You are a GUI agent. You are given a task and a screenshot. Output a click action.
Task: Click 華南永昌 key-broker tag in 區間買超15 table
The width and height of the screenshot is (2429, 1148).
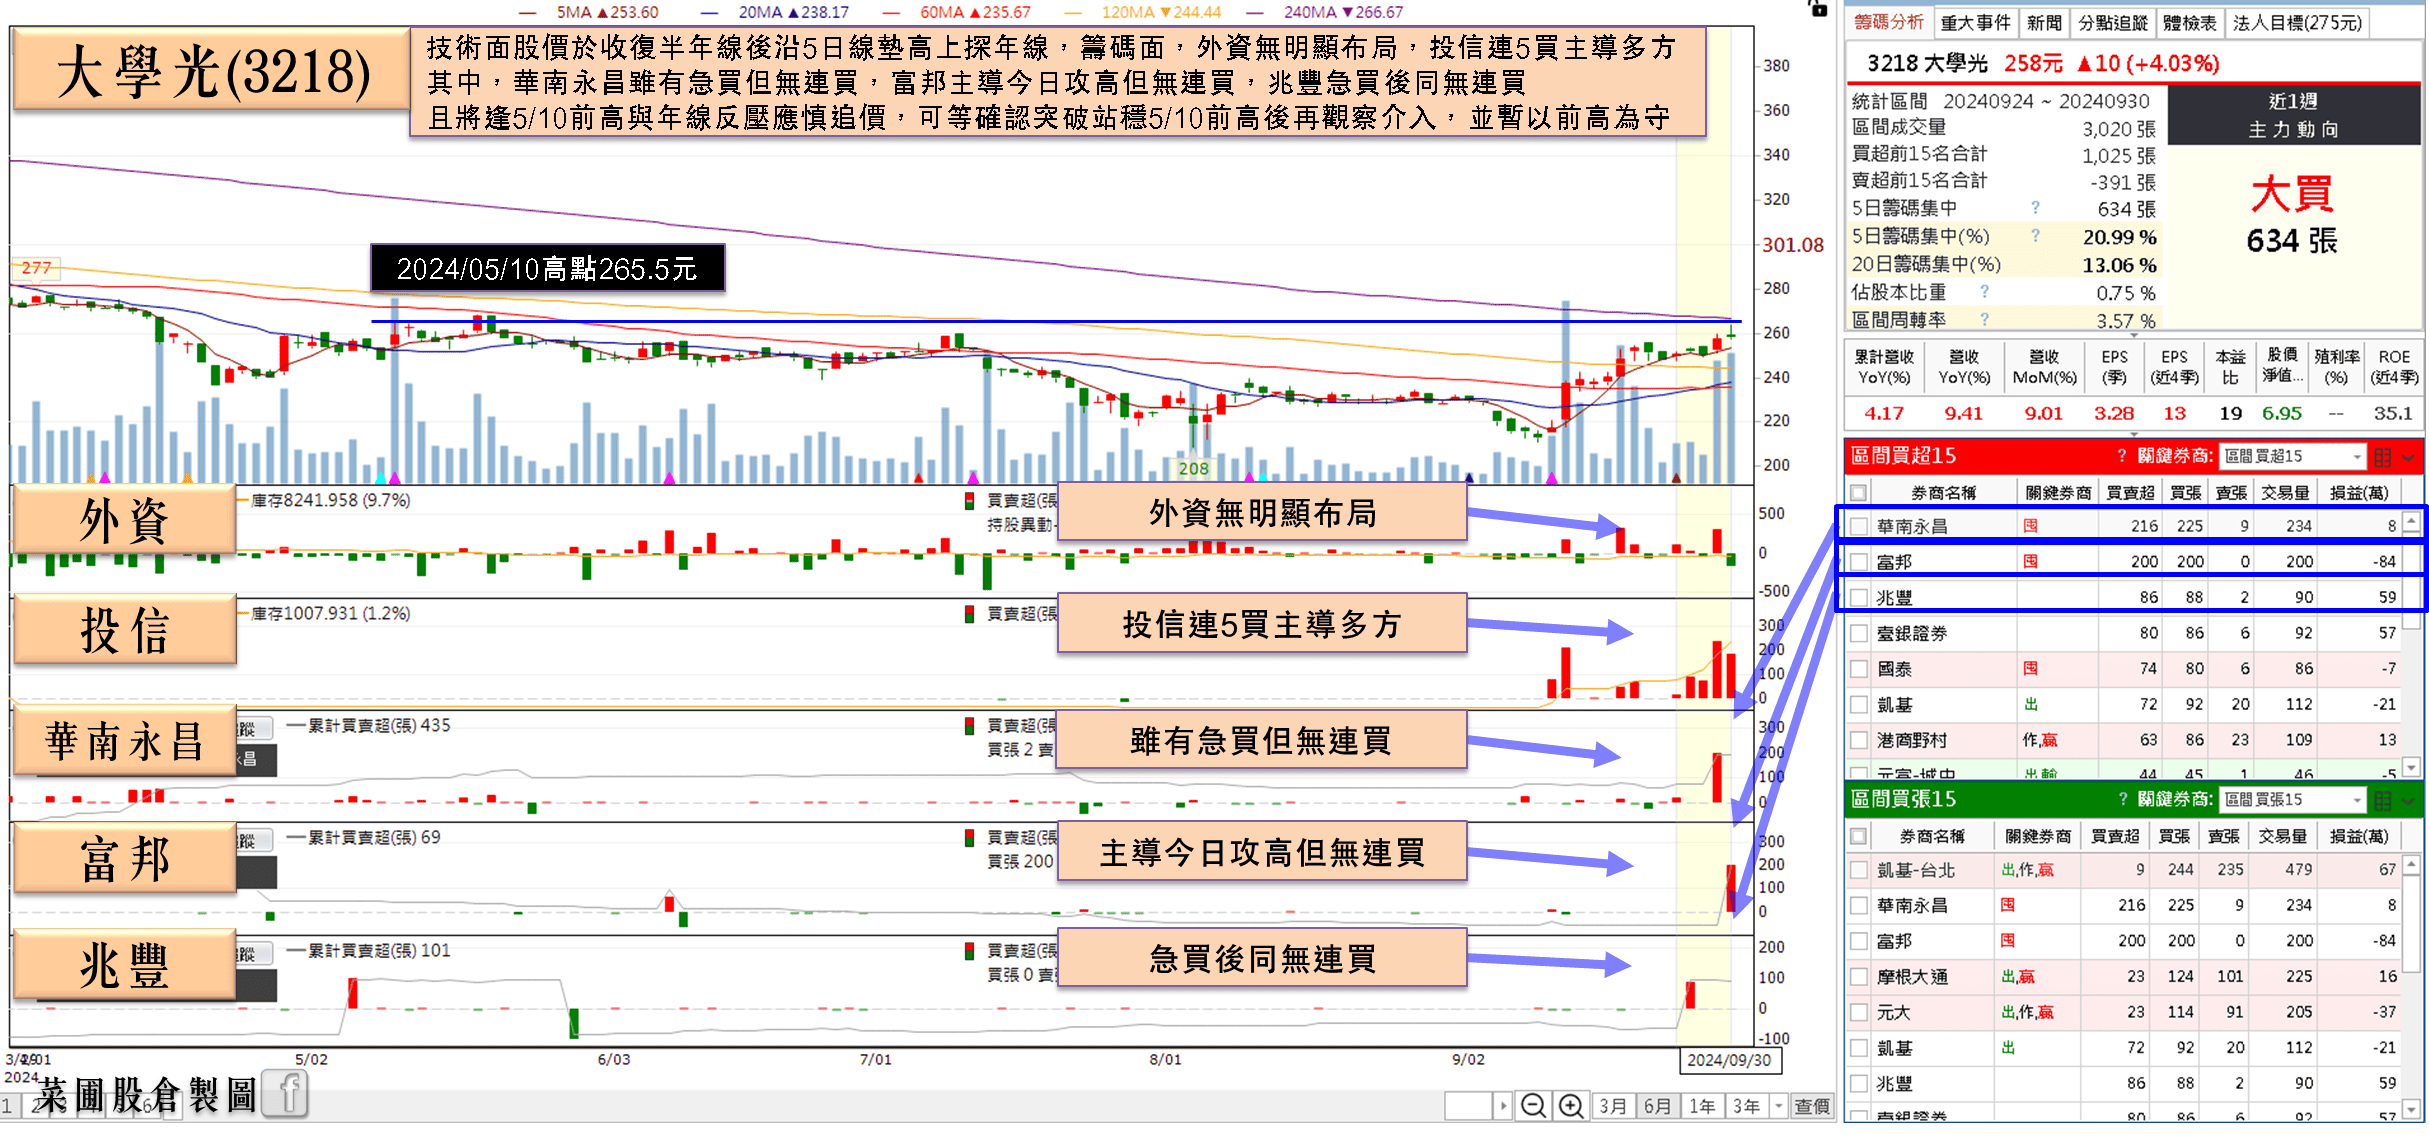pos(2030,526)
